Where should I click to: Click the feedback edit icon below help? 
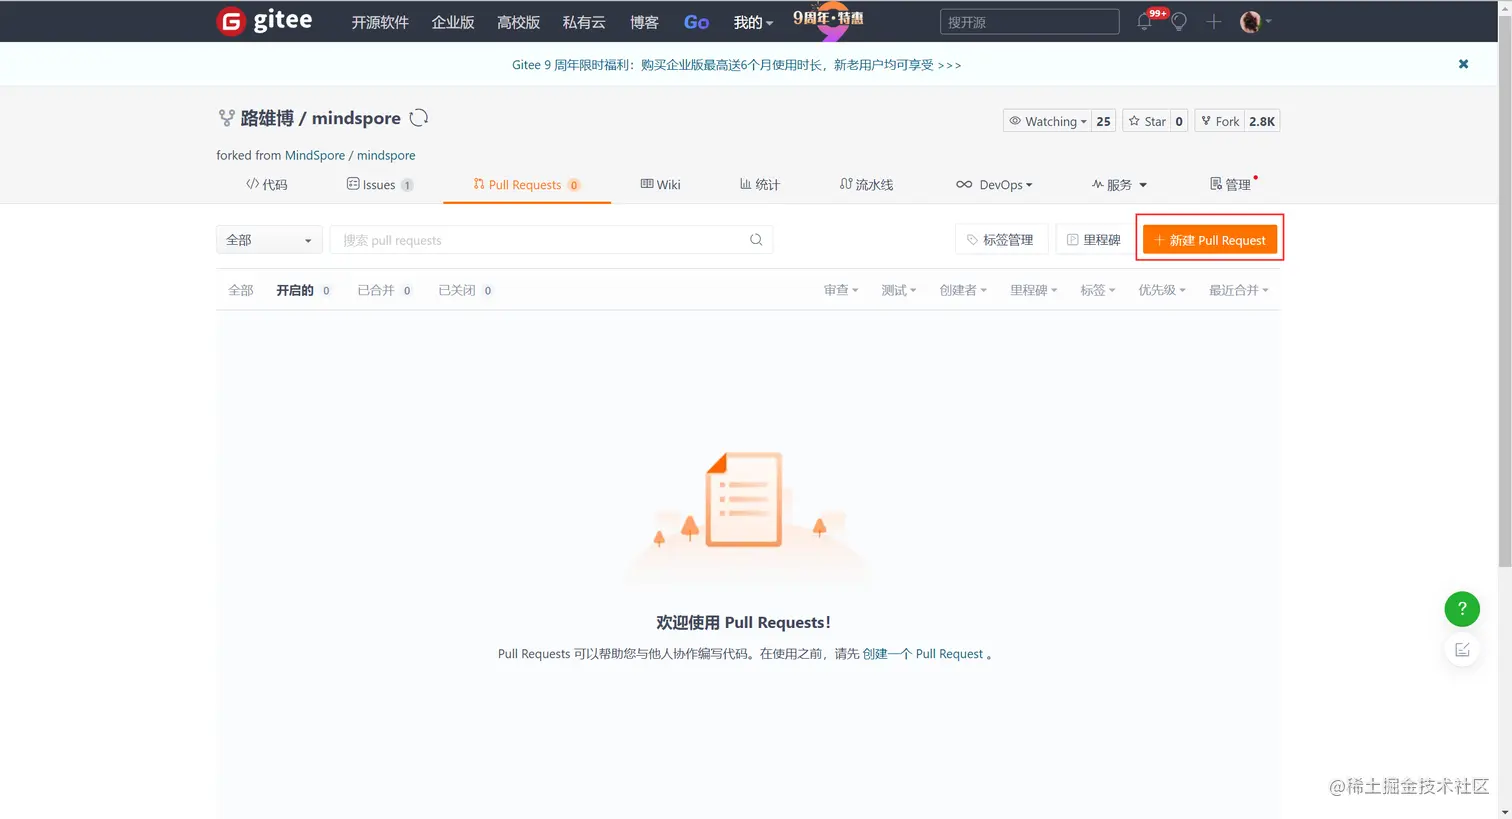point(1462,650)
